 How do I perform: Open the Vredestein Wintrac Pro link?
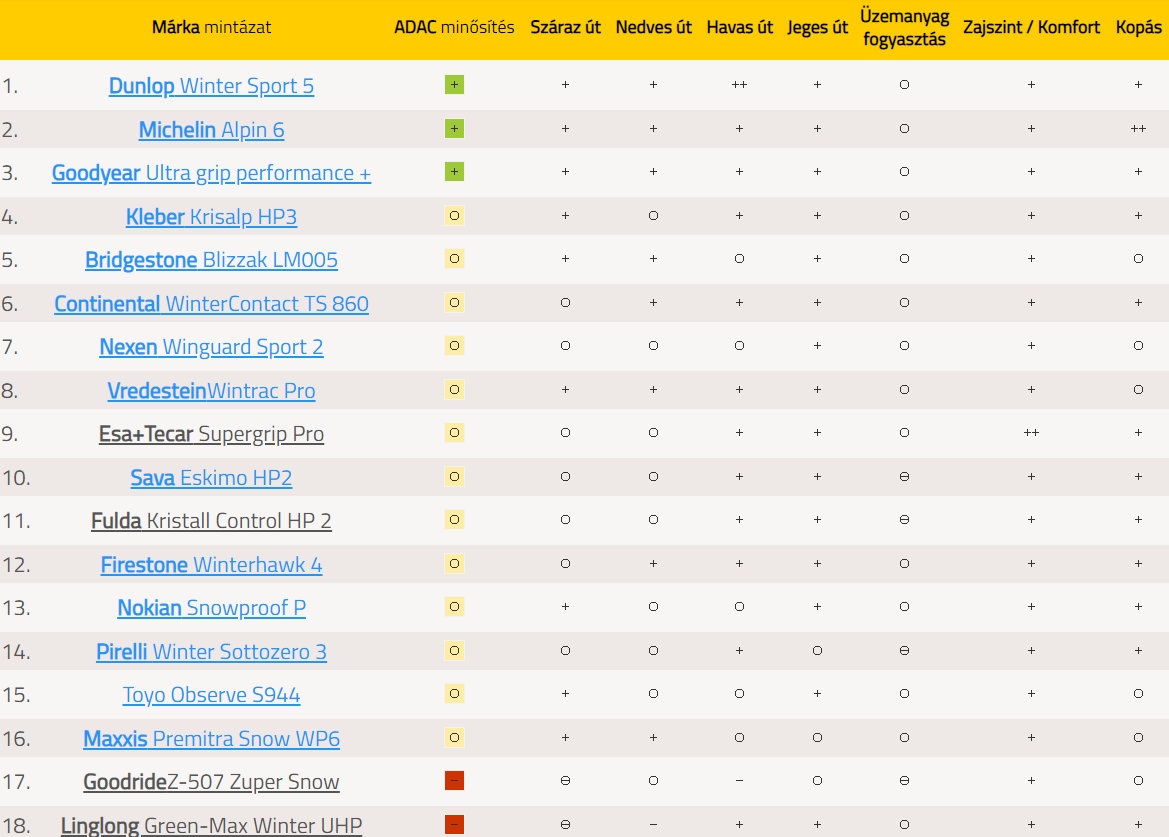(x=211, y=391)
